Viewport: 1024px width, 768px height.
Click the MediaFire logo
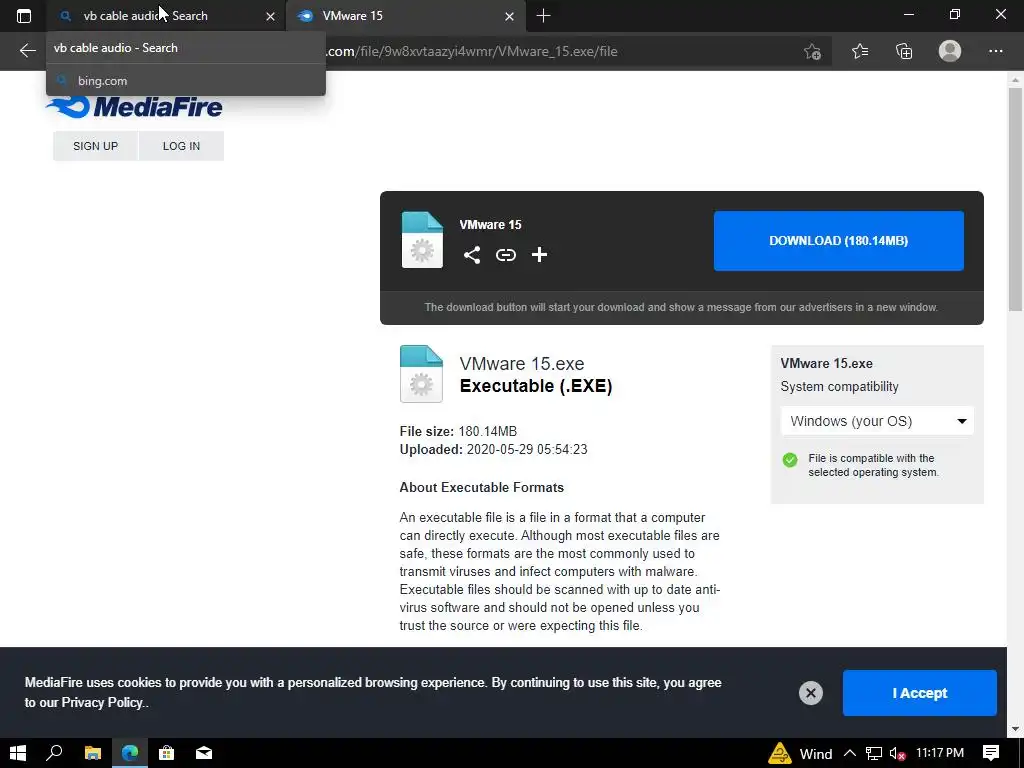135,106
